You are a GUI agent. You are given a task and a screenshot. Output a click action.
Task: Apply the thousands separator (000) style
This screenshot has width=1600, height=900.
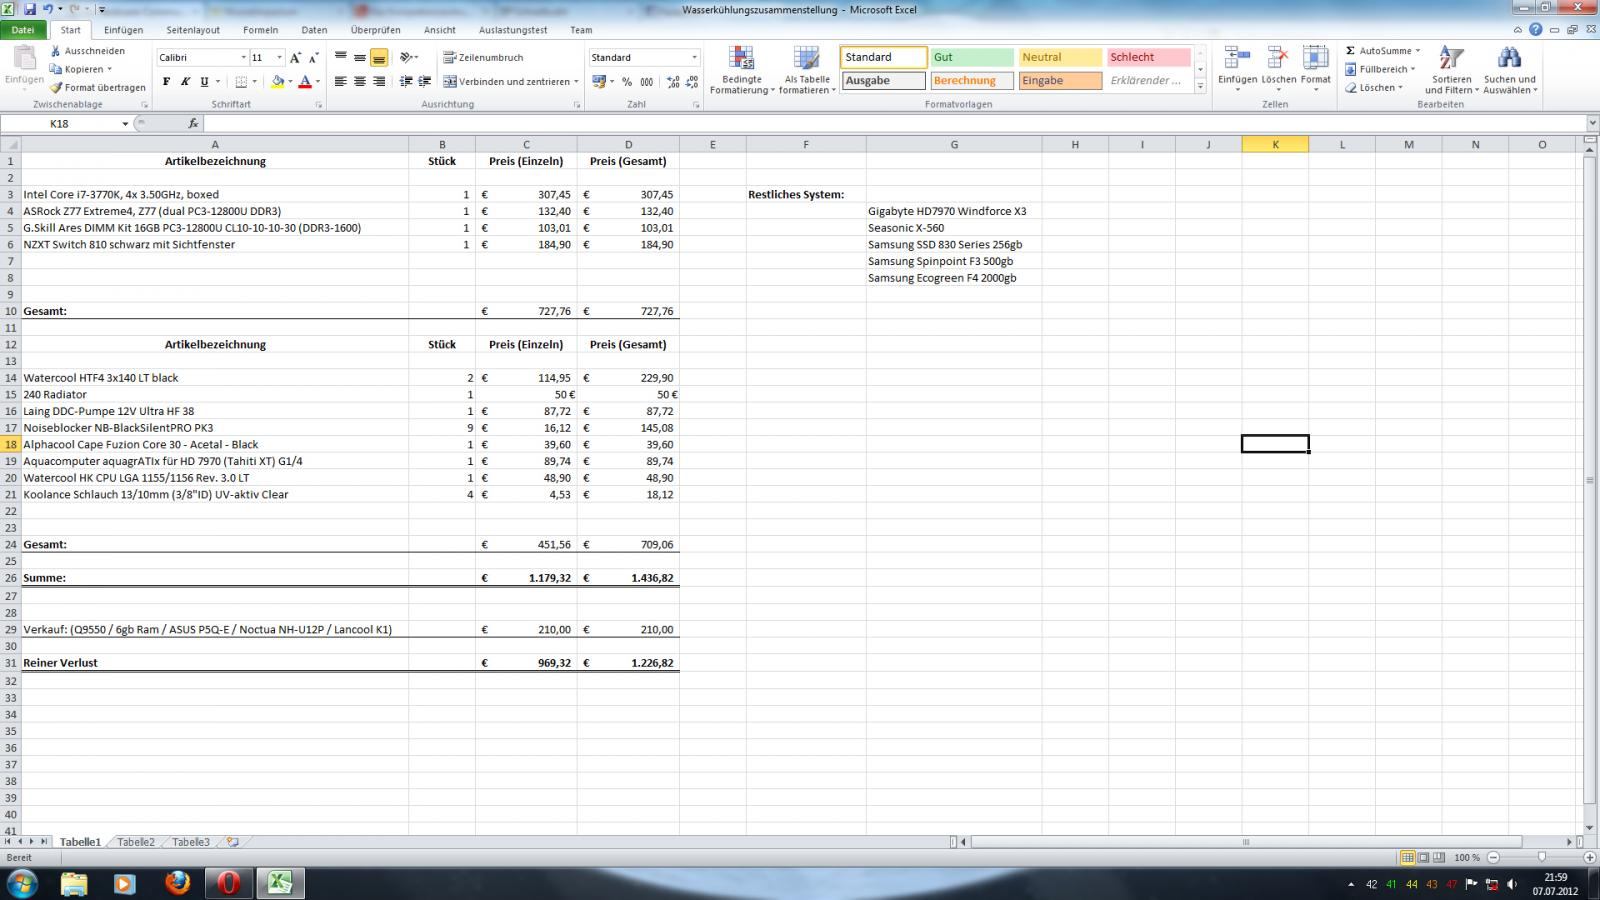647,82
